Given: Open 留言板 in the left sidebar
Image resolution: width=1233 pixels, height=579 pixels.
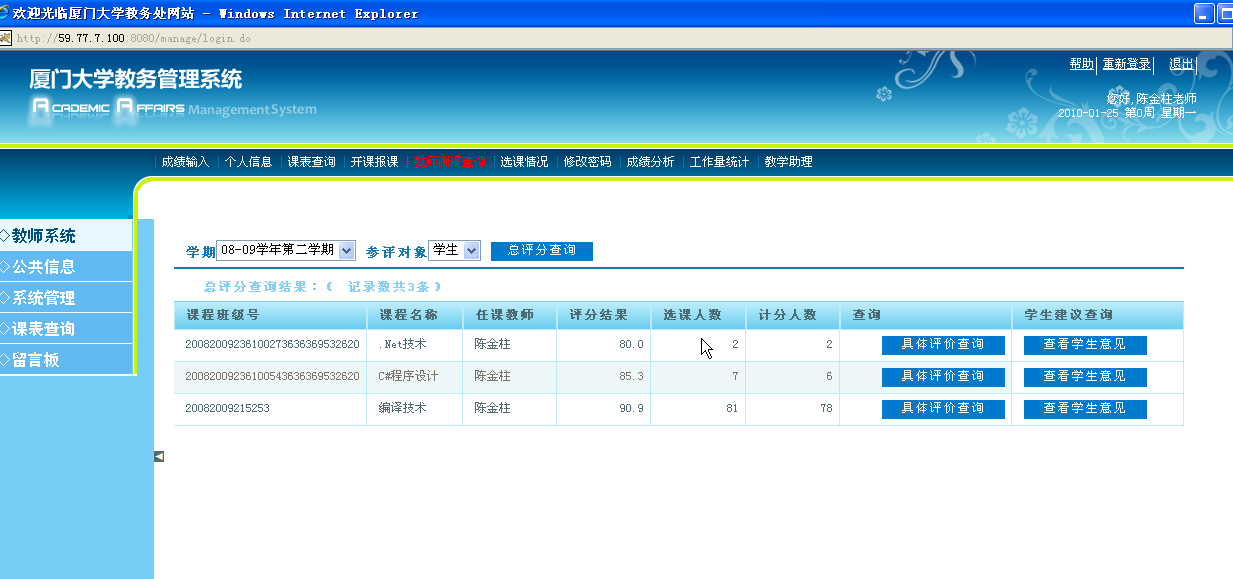Looking at the screenshot, I should [x=36, y=360].
